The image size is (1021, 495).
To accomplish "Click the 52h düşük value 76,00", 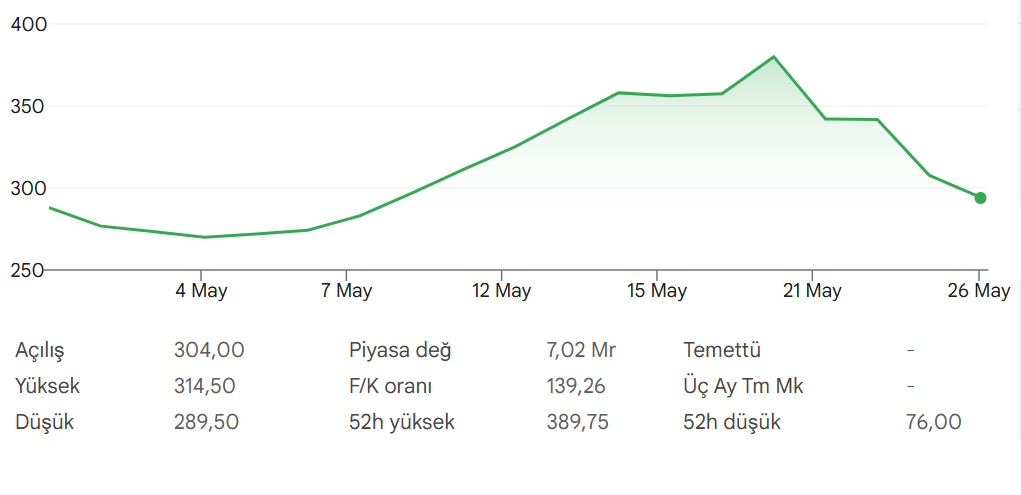I will pos(933,422).
